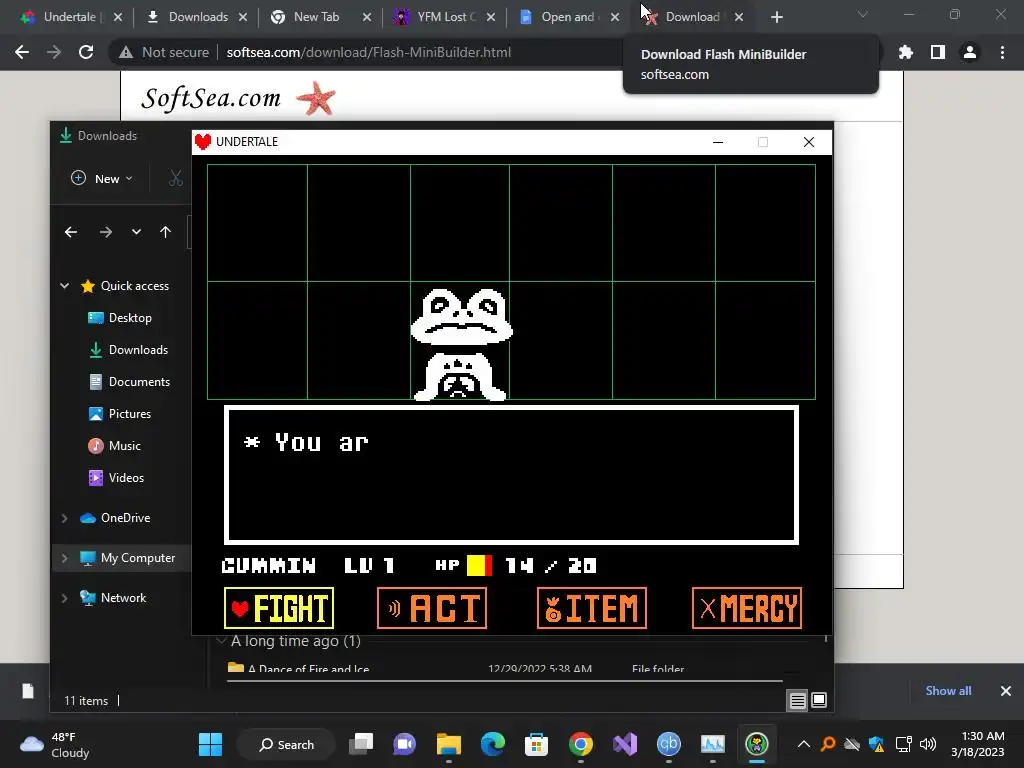The image size is (1024, 768).
Task: Open File Explorer from taskbar
Action: pos(449,744)
